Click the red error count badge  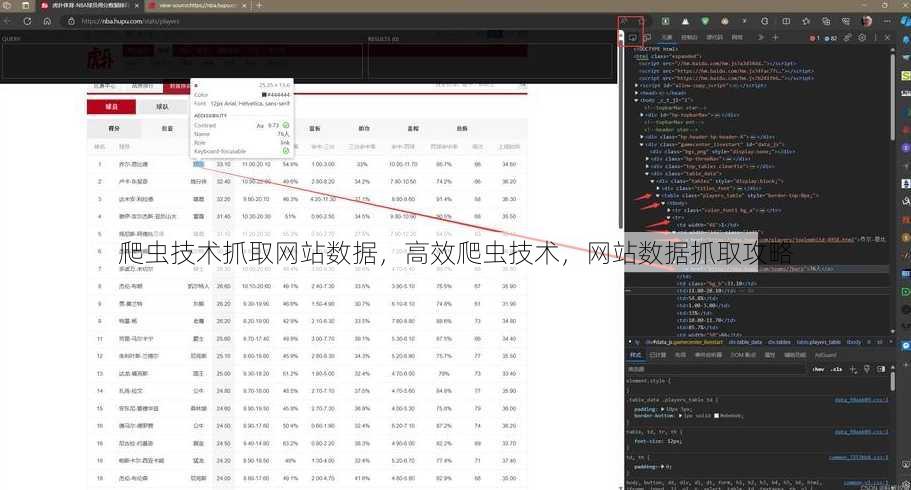coord(814,38)
